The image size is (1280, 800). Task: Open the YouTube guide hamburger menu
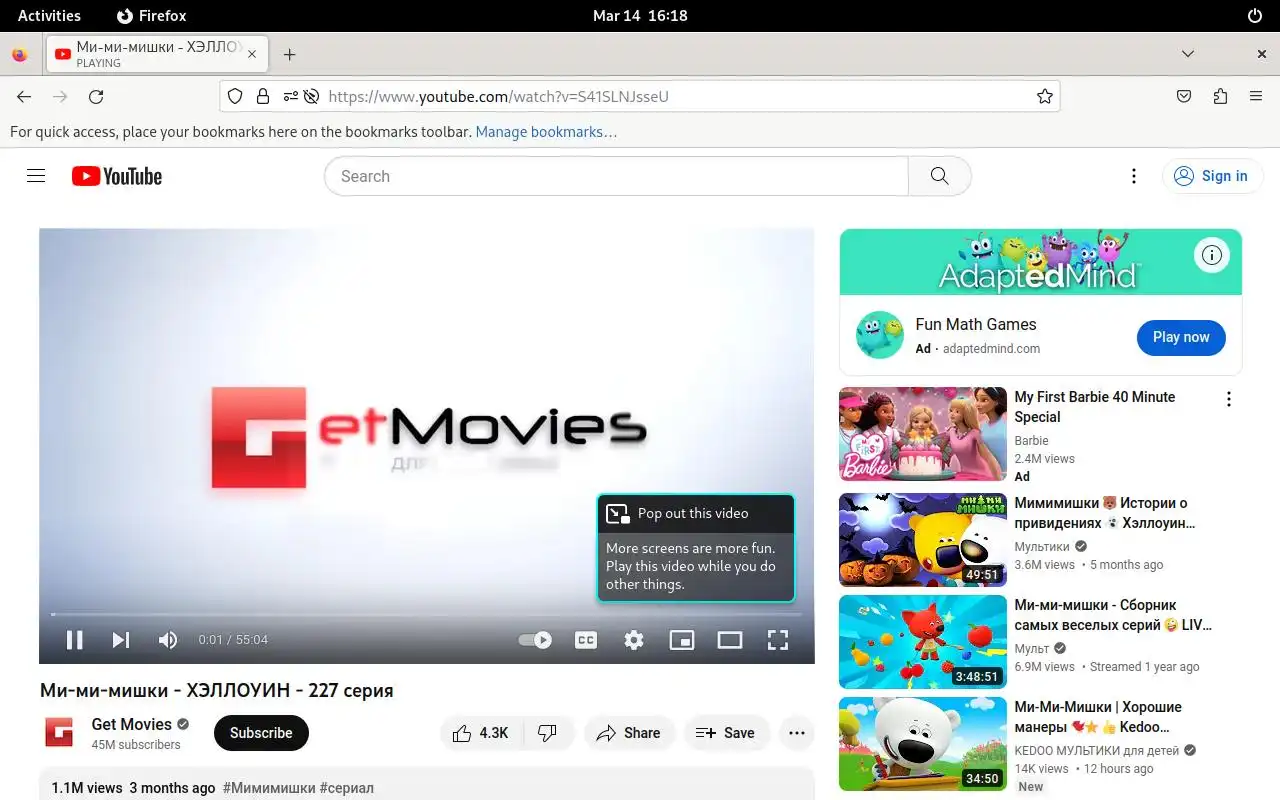(x=36, y=176)
